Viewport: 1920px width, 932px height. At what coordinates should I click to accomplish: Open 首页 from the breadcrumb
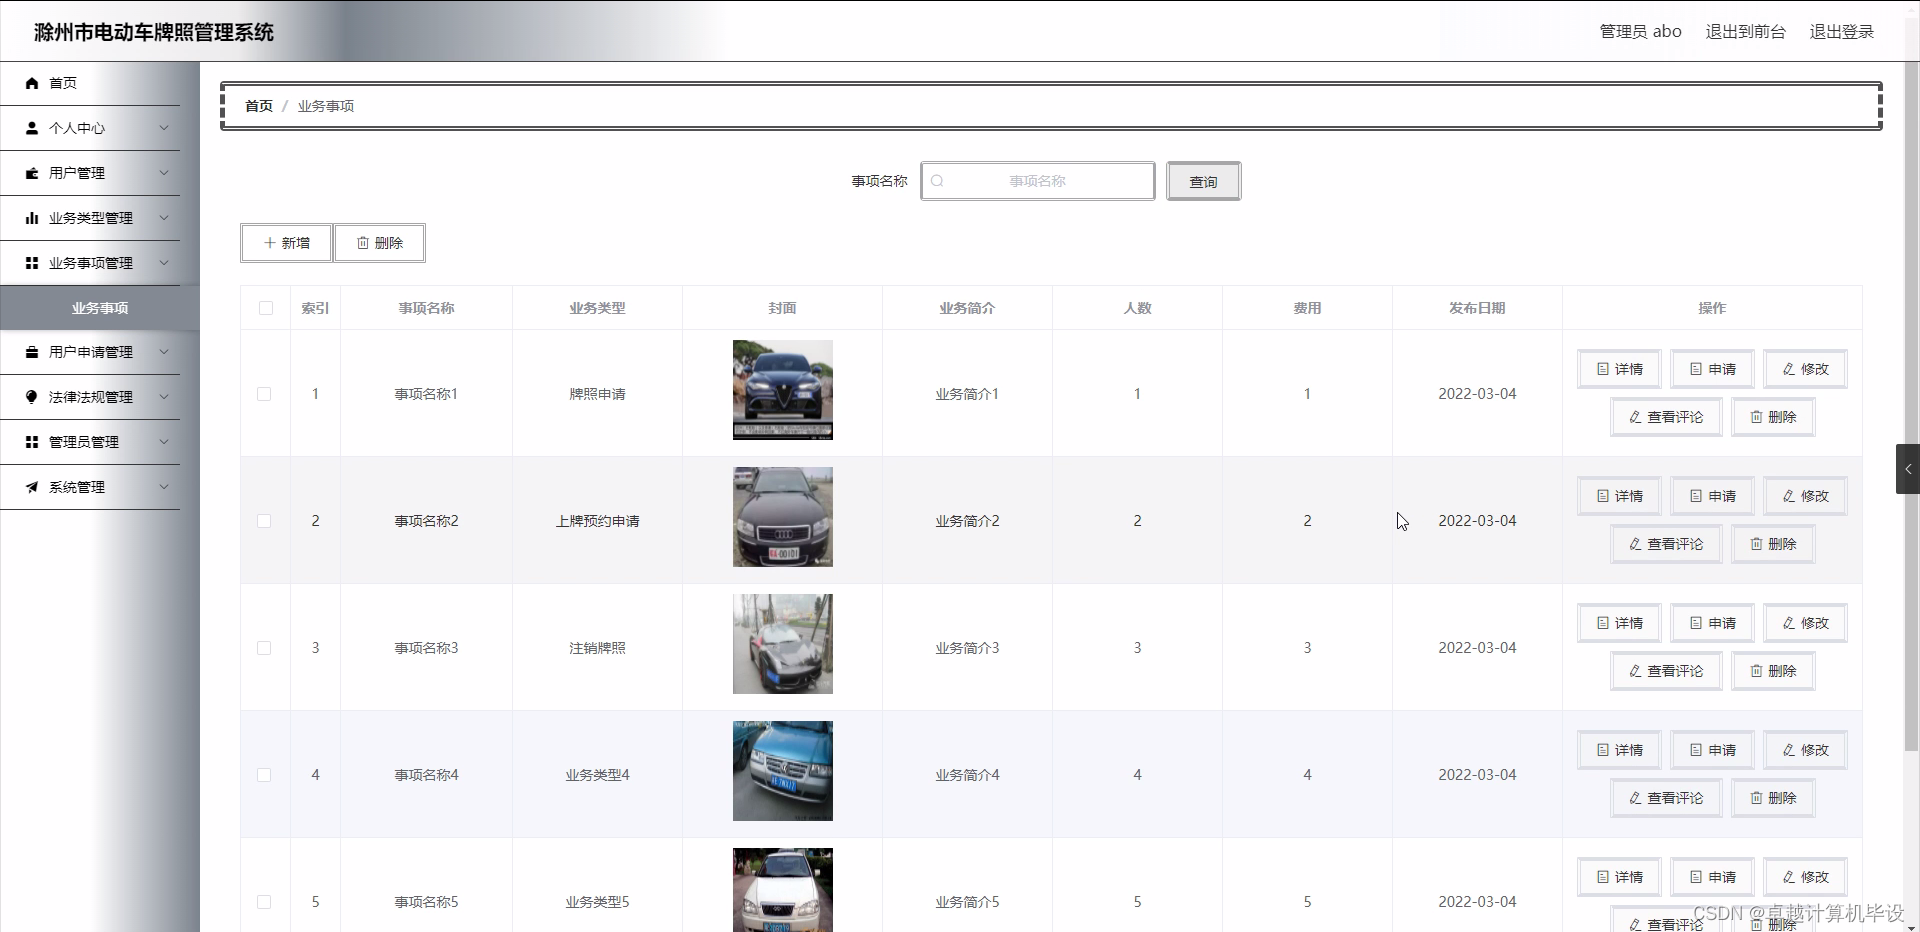[x=258, y=106]
